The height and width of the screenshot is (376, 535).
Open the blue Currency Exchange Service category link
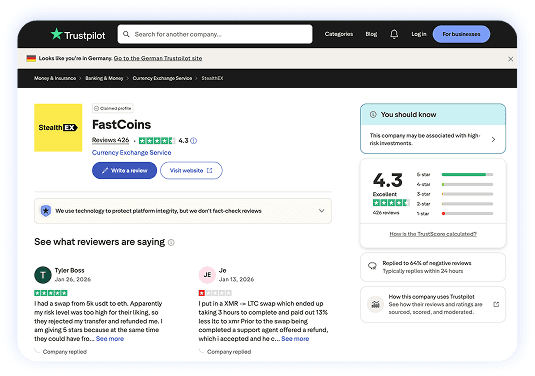click(132, 153)
